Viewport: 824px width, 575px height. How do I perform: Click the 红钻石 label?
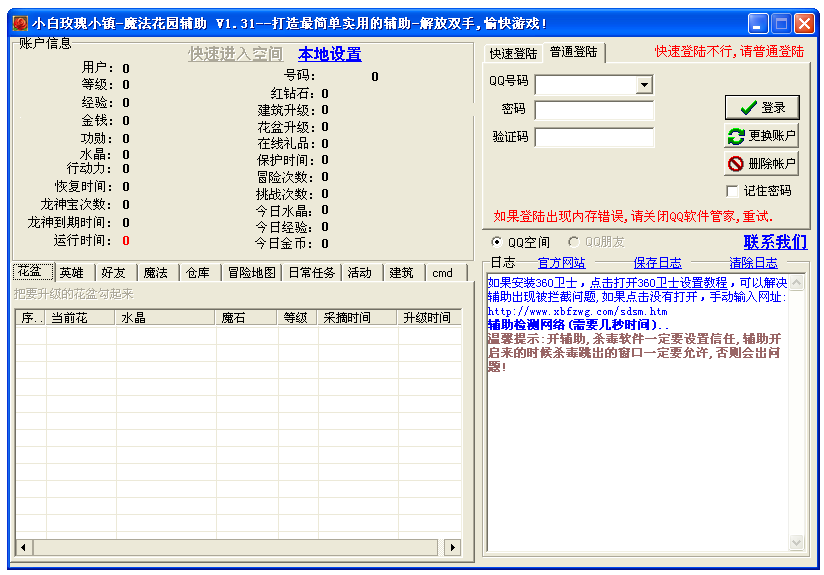point(292,94)
